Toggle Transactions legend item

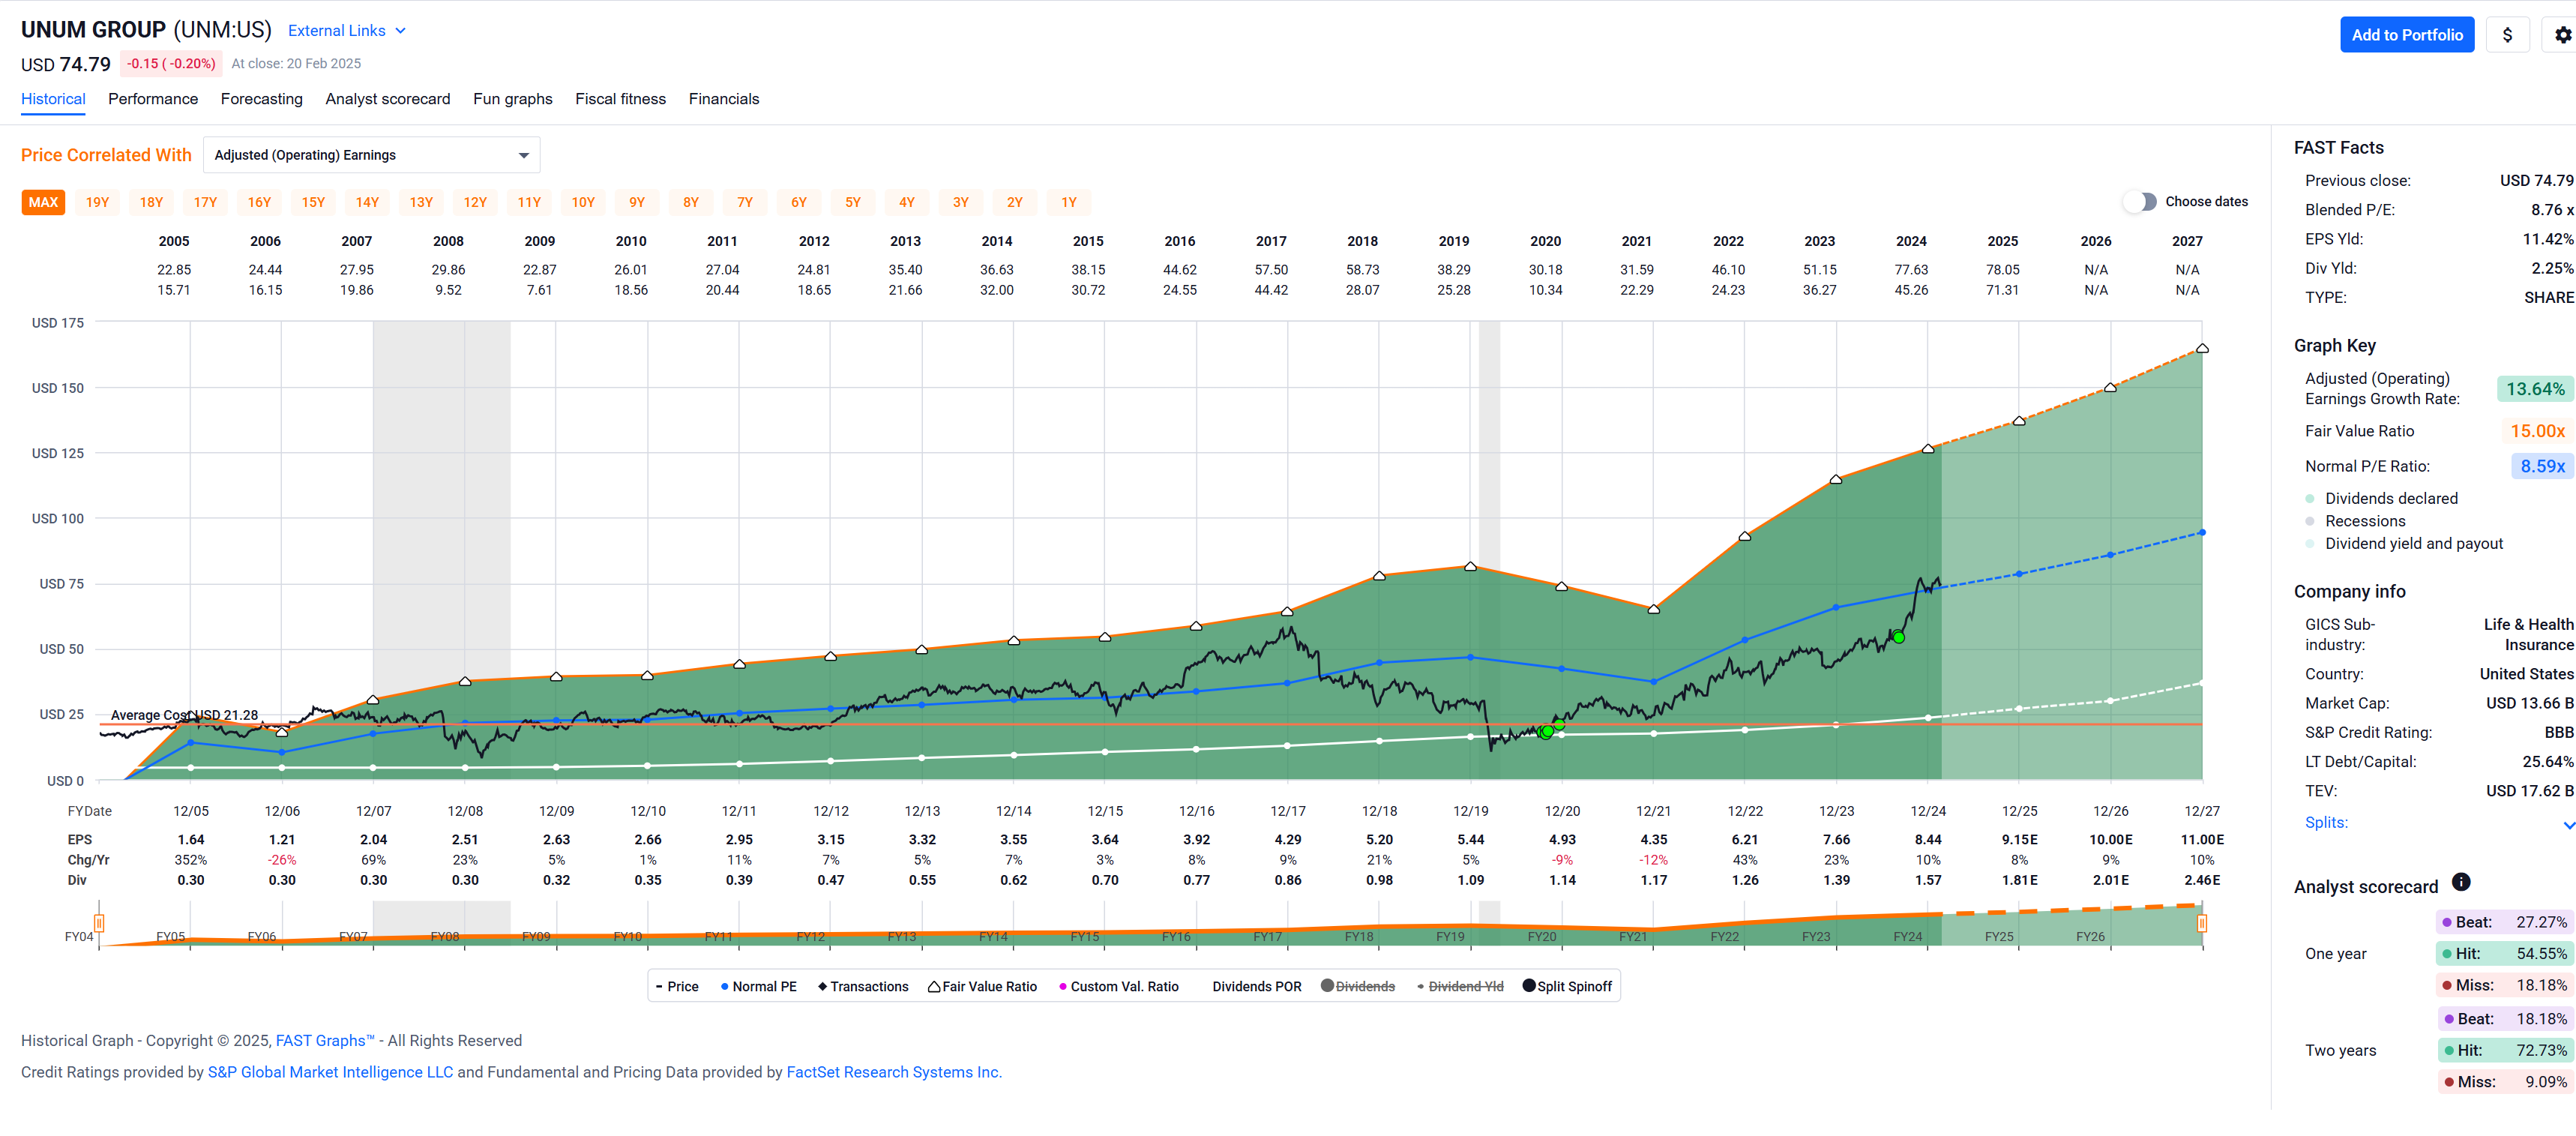point(863,986)
